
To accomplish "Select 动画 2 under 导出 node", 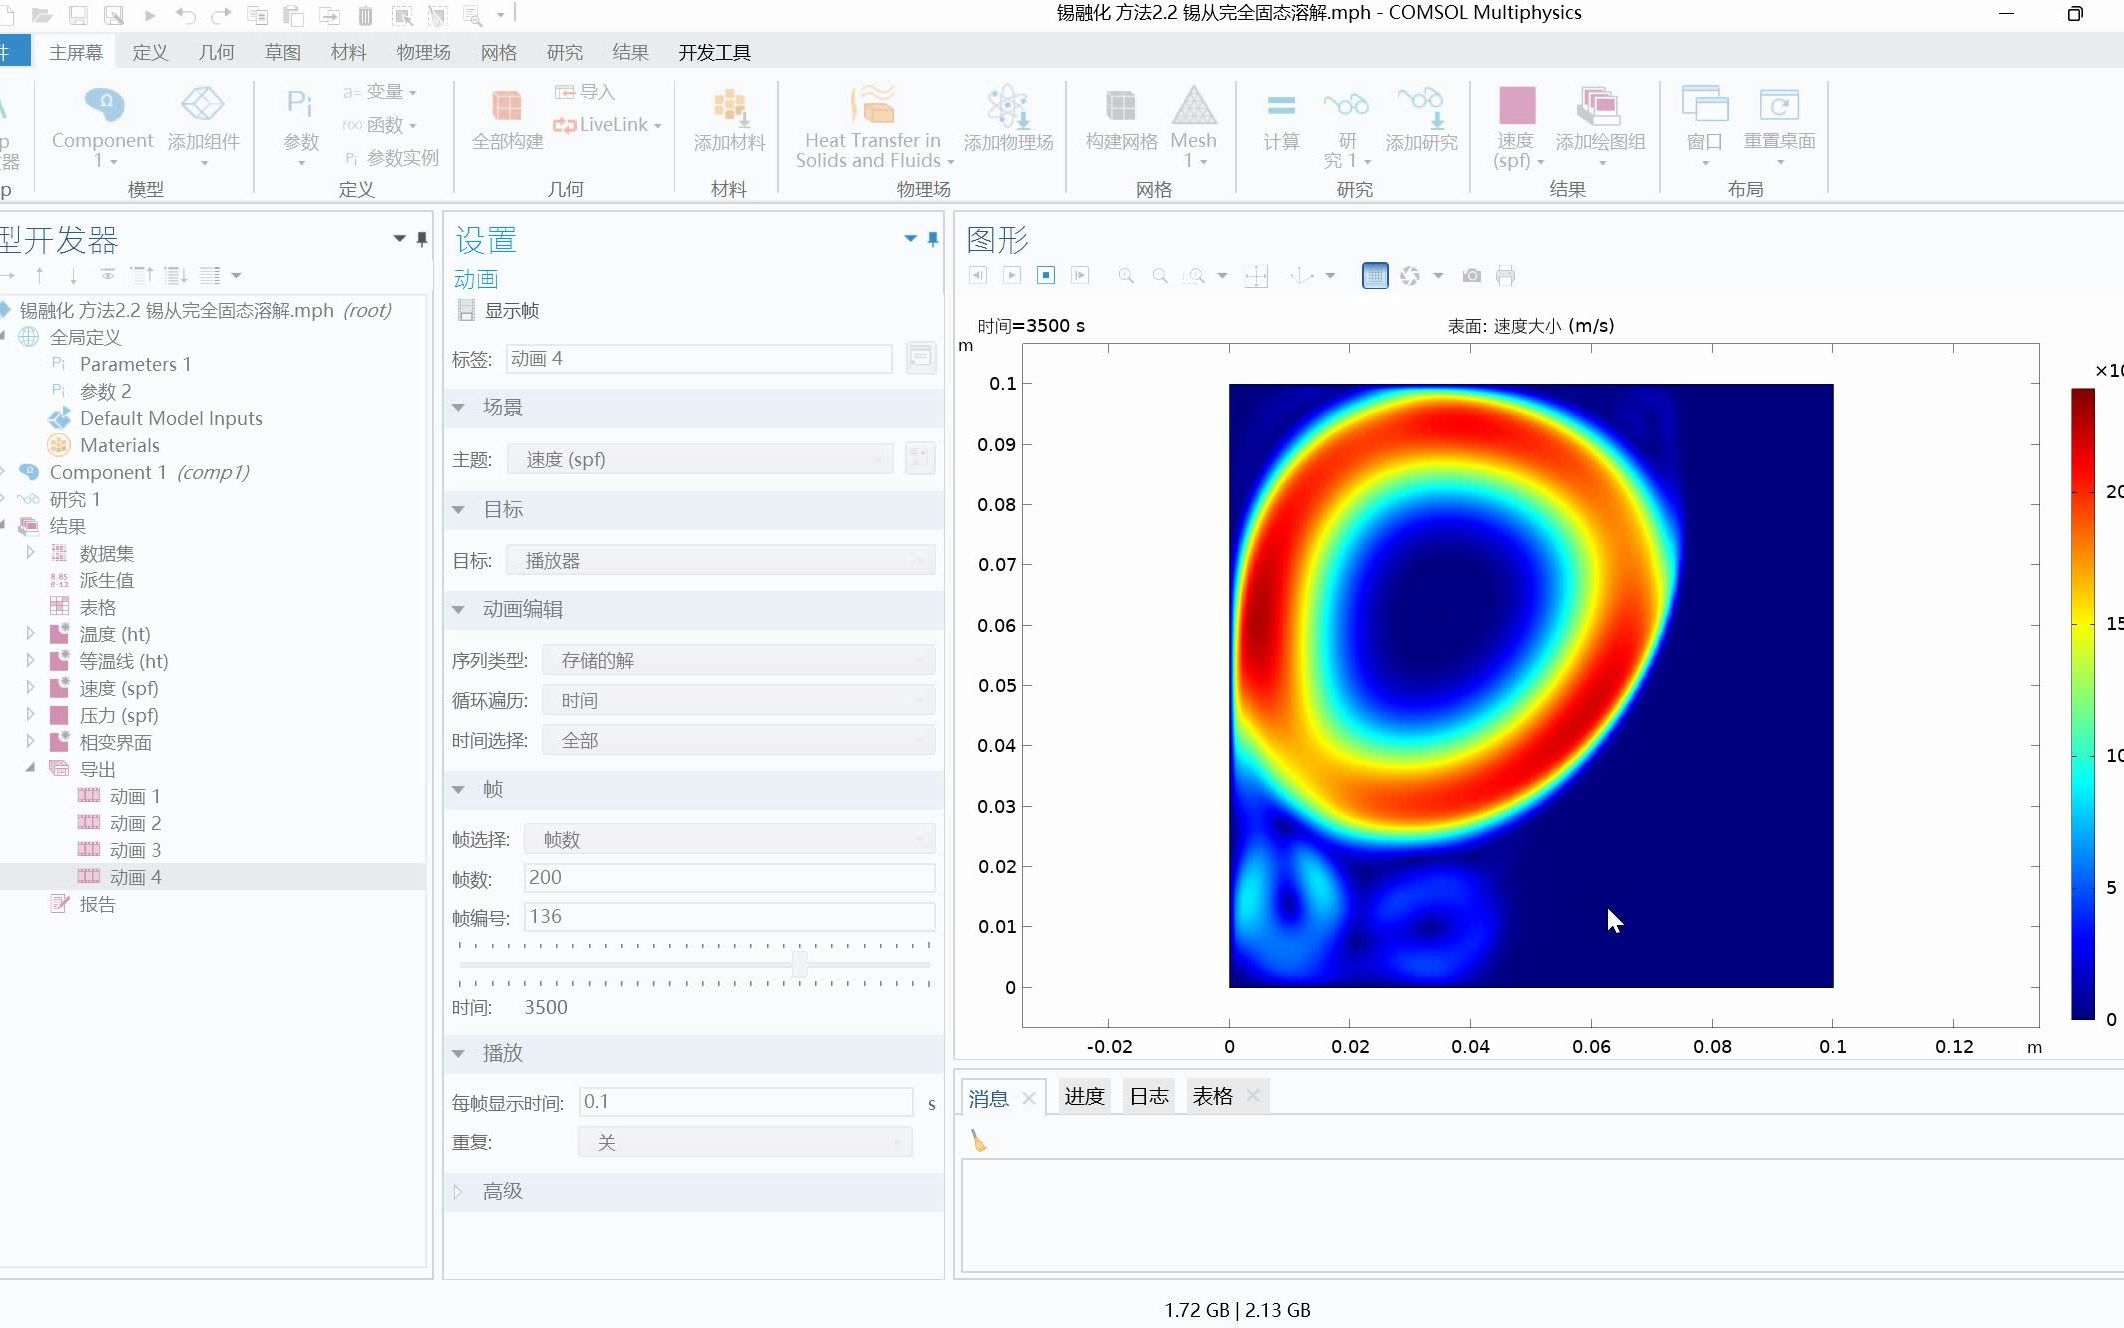I will pos(136,822).
